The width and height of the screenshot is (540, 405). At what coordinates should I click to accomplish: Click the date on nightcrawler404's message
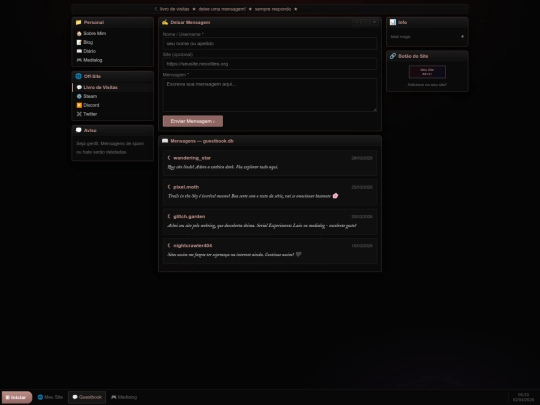pos(362,246)
